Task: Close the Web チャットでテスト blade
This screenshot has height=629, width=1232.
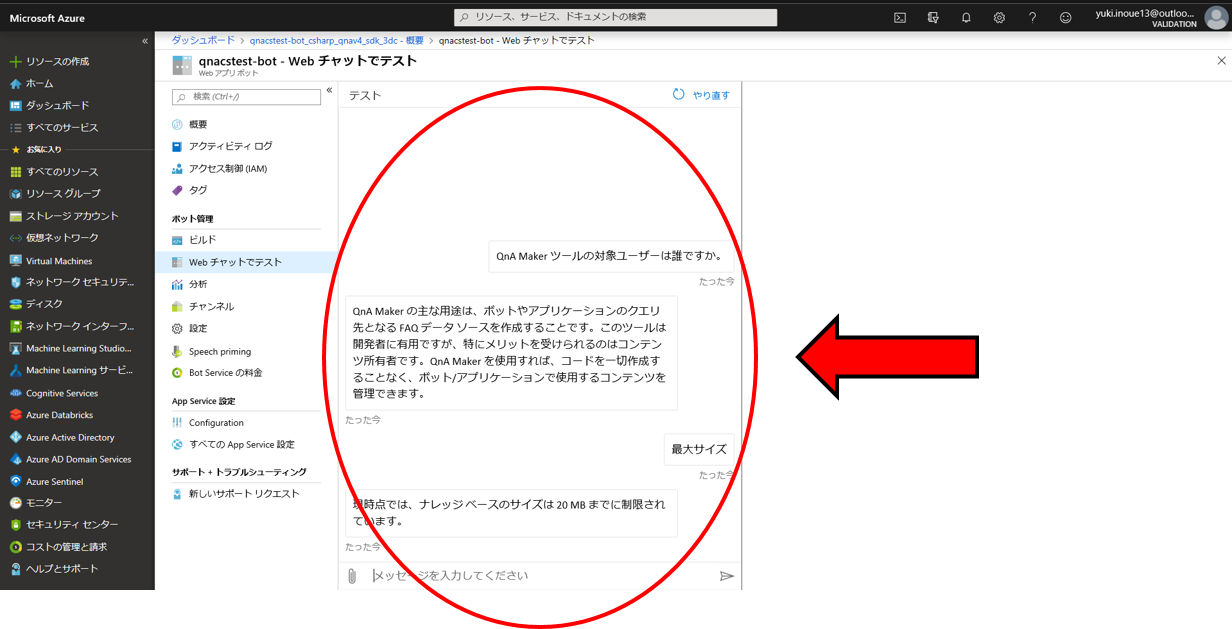Action: (1221, 61)
